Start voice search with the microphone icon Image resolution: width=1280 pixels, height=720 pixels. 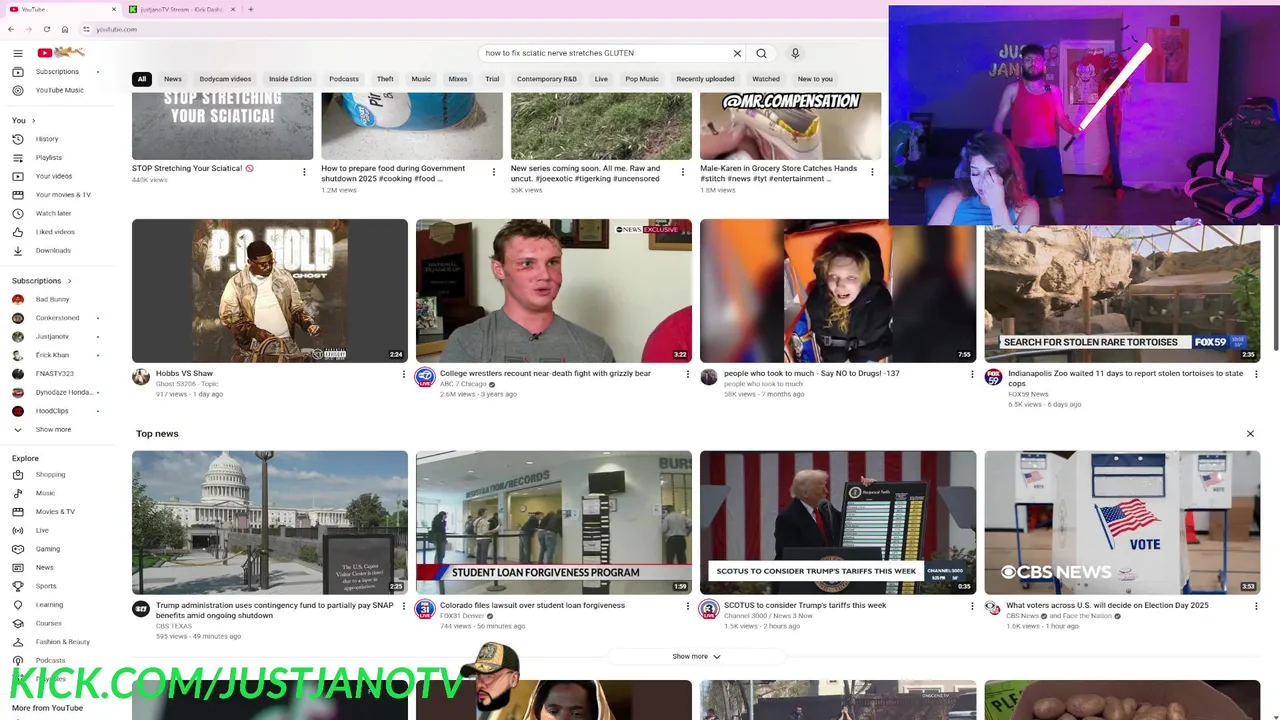click(x=795, y=53)
